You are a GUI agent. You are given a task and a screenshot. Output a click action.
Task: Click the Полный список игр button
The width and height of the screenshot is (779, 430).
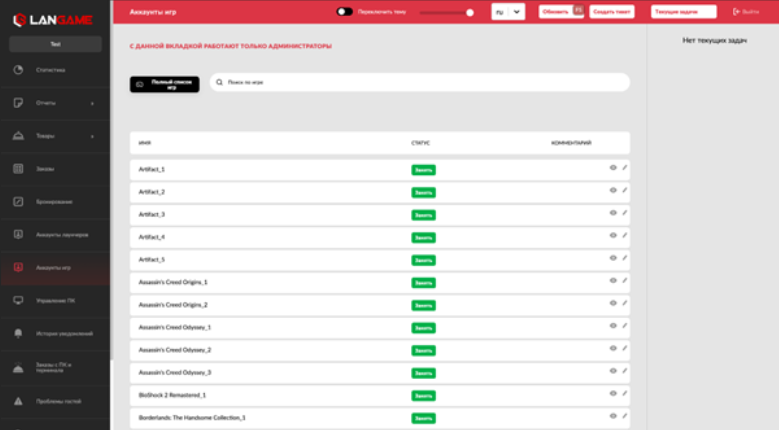[x=164, y=84]
